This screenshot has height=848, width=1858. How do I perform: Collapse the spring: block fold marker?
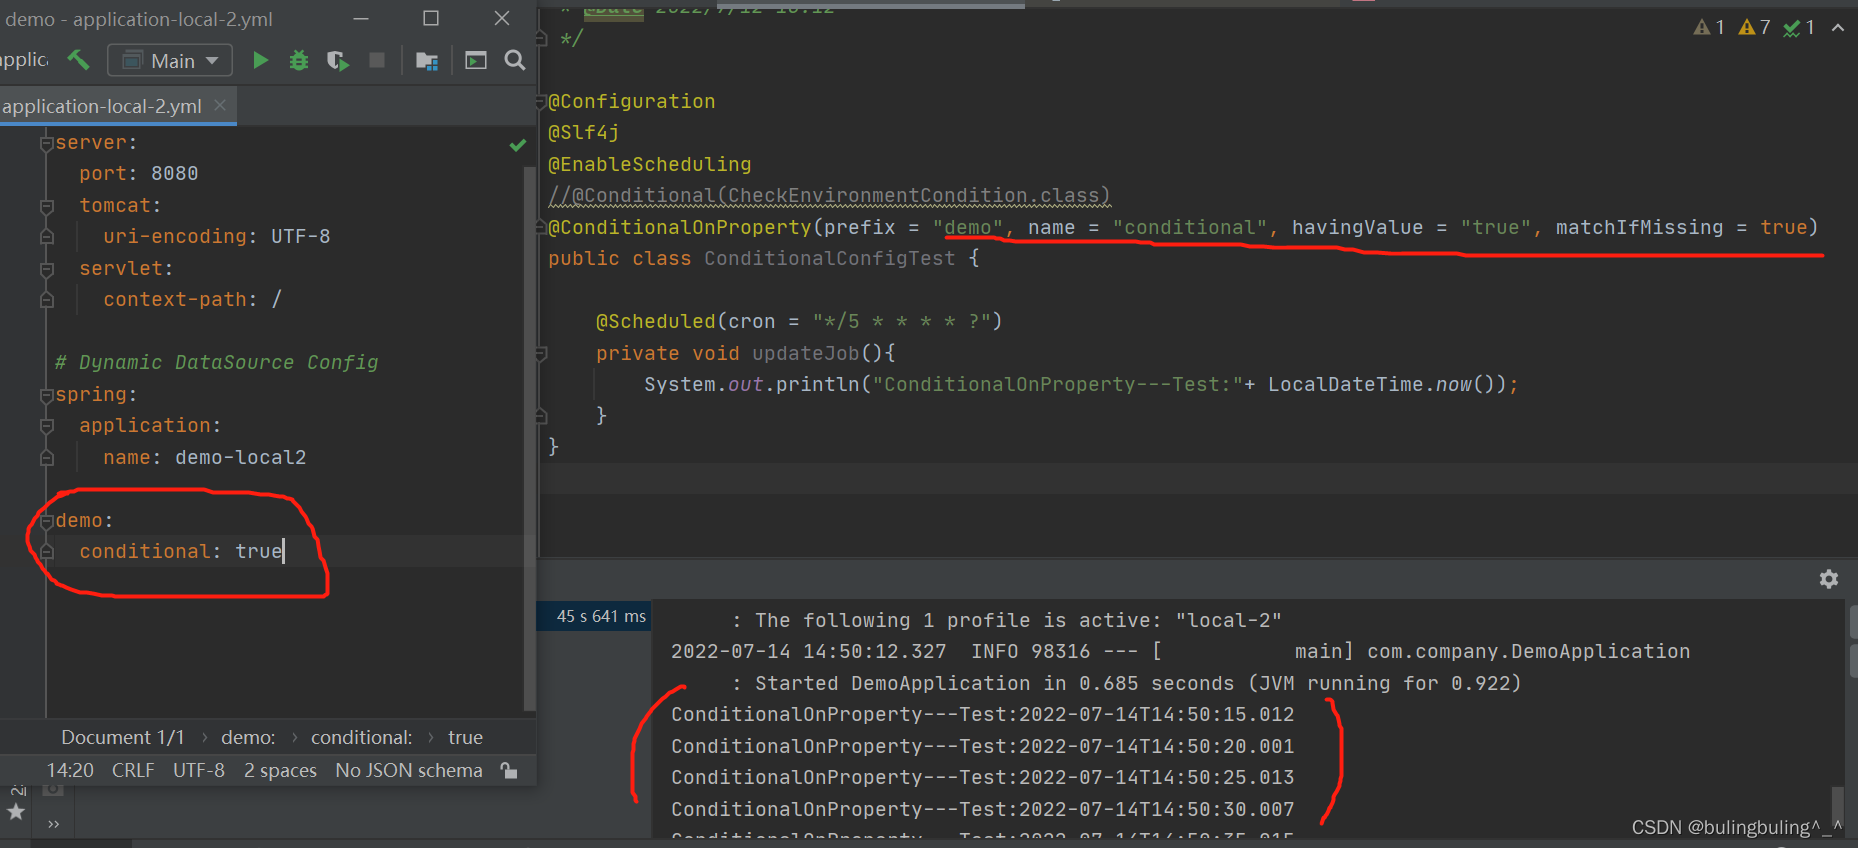tap(46, 395)
